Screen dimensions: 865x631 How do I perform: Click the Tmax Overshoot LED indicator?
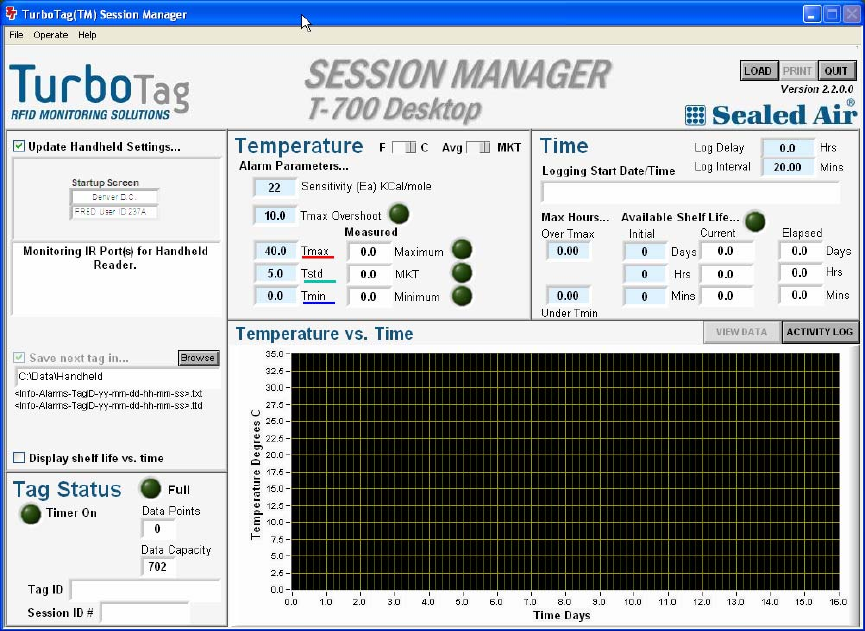pos(399,214)
